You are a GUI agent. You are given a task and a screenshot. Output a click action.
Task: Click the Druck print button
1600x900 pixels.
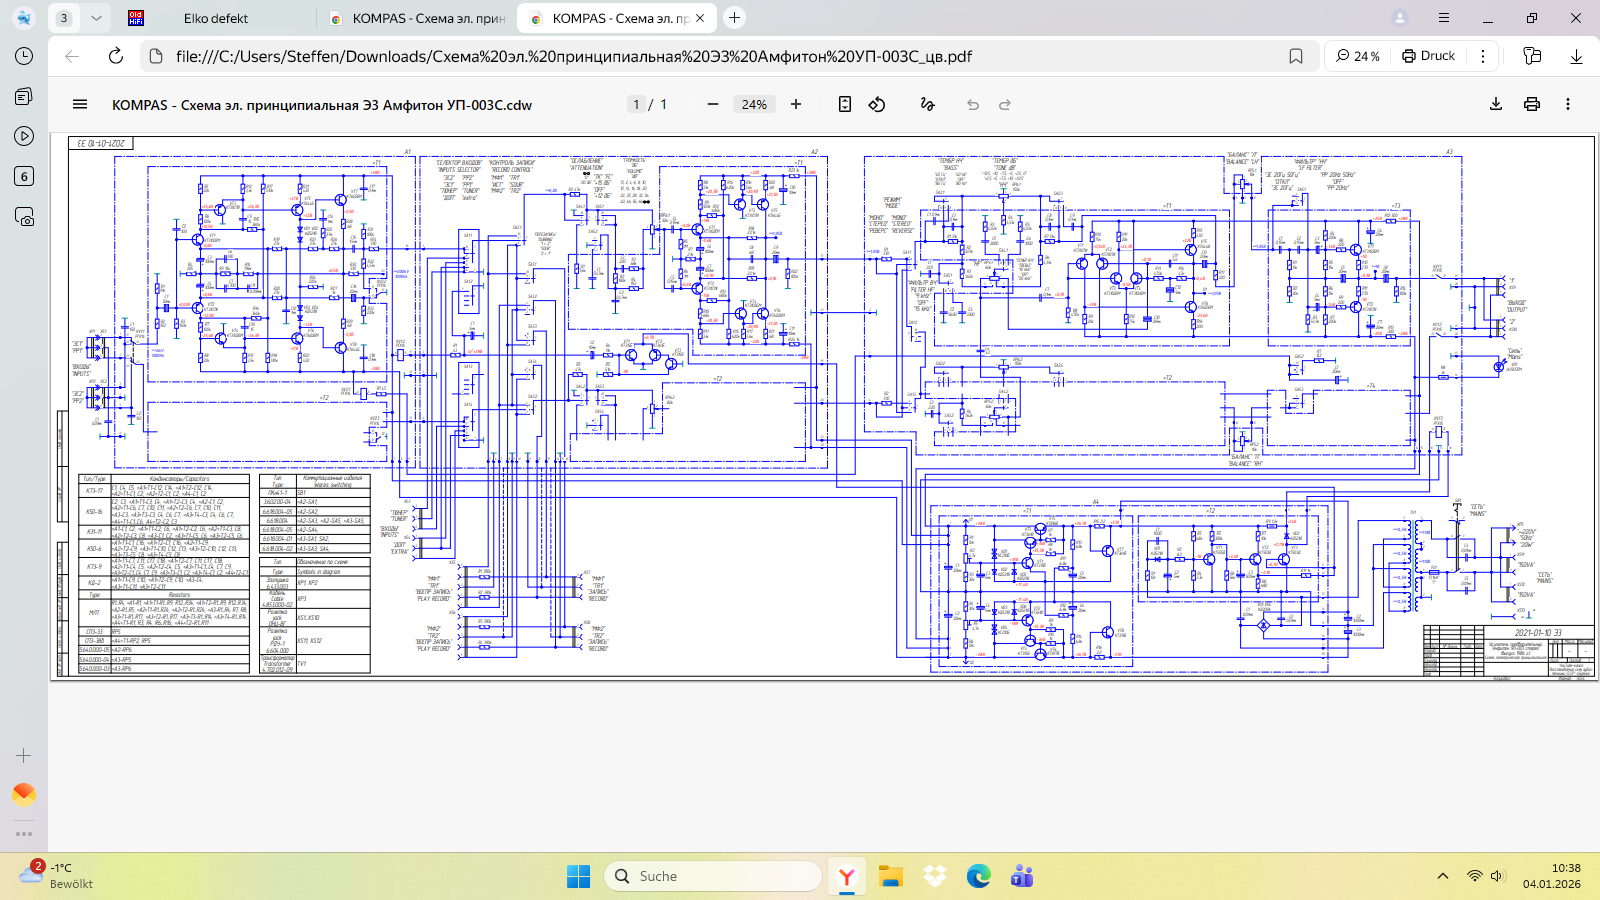(x=1428, y=56)
